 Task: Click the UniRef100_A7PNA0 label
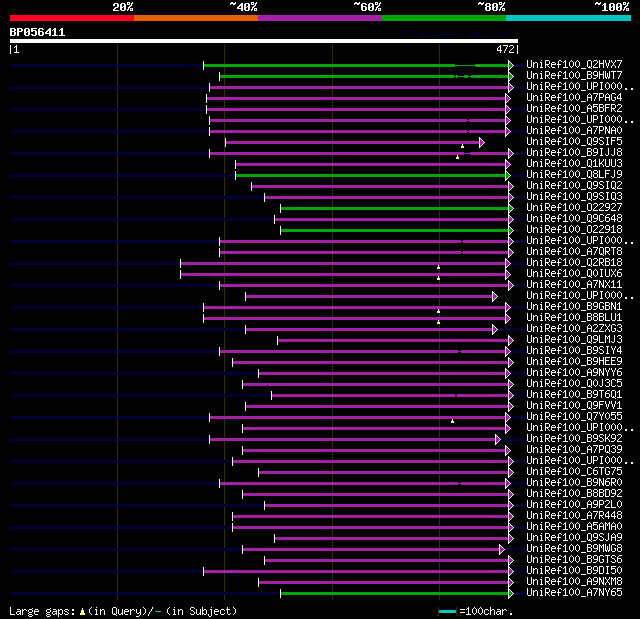tap(574, 131)
